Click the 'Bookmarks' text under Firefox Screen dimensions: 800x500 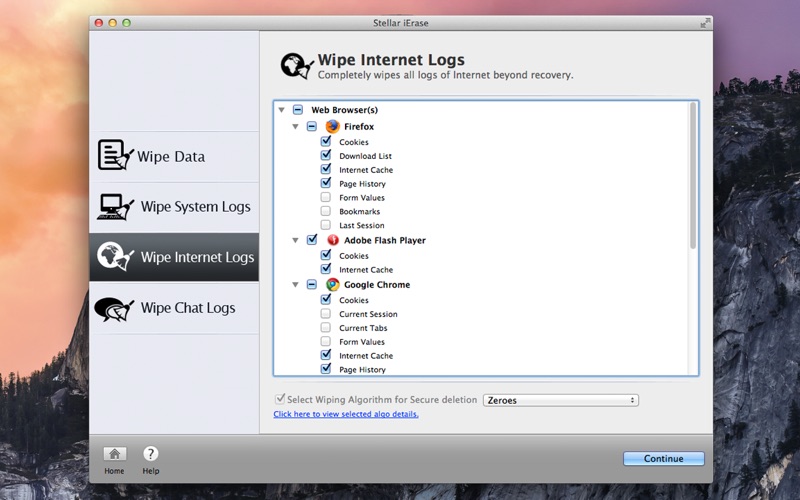pyautogui.click(x=360, y=211)
